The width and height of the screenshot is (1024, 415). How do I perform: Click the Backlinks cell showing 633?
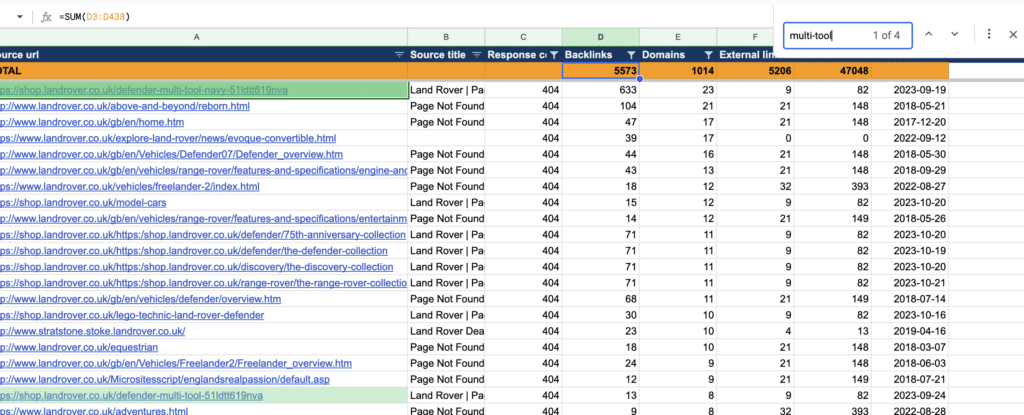[x=600, y=90]
